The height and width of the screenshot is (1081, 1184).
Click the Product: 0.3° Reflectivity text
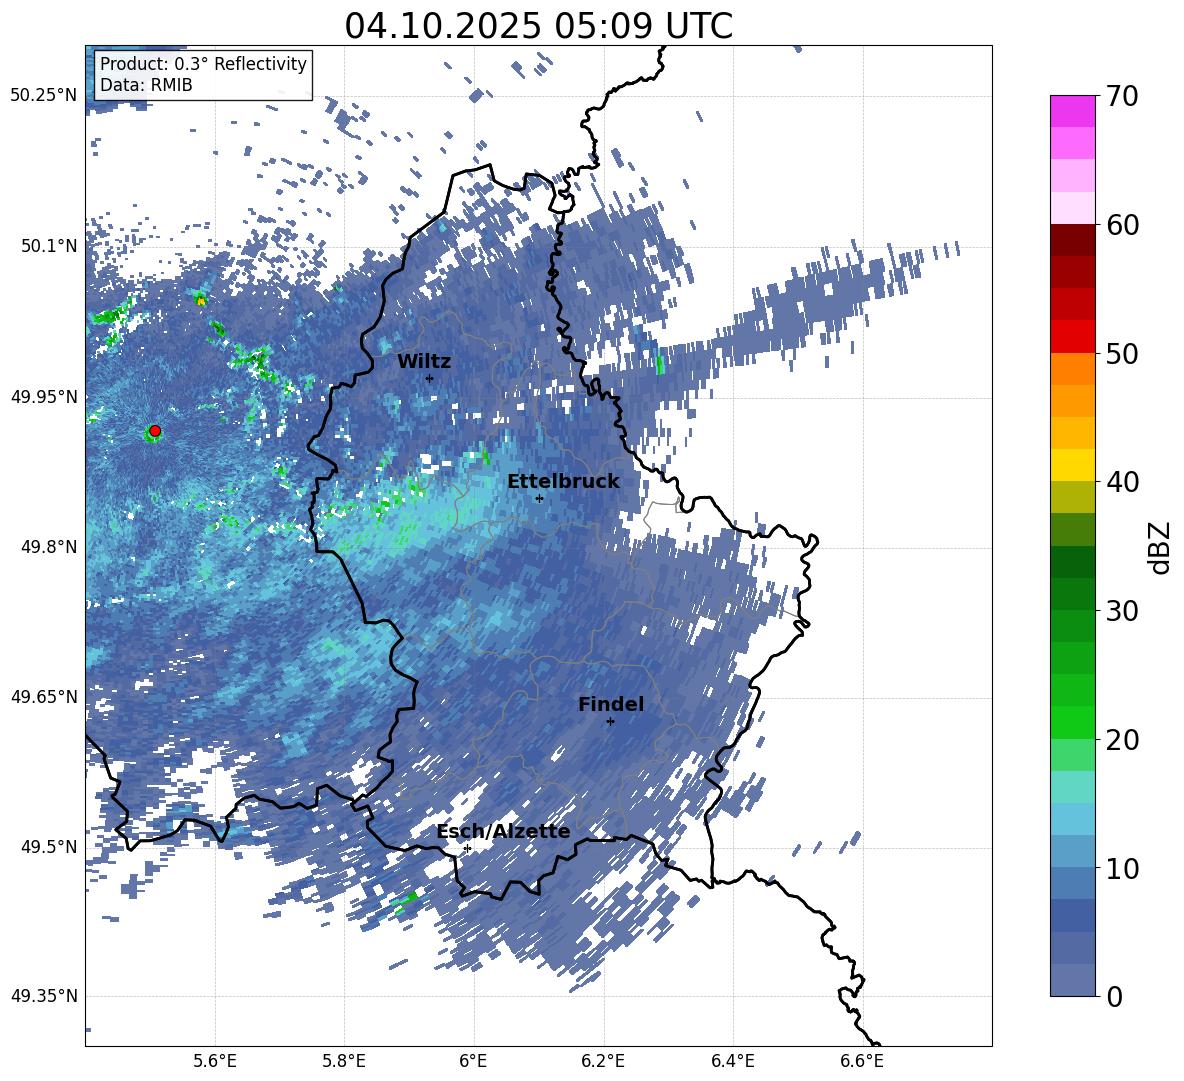(203, 64)
